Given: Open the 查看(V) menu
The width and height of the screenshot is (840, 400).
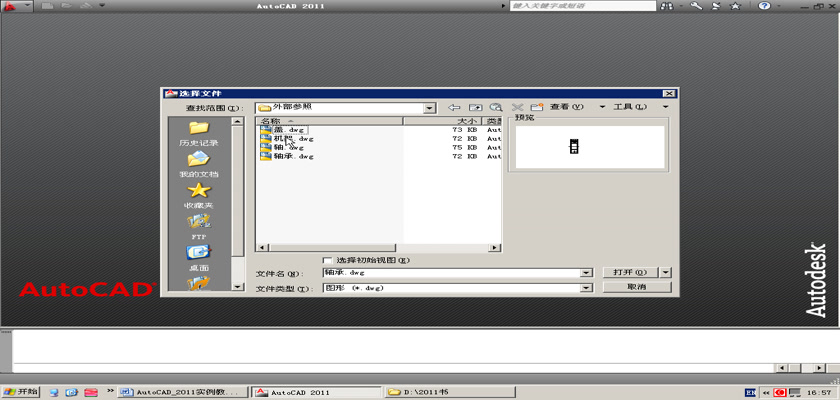Looking at the screenshot, I should pos(566,107).
